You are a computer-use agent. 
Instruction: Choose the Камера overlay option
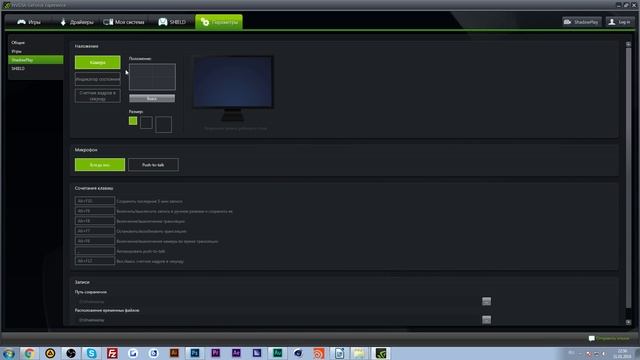coord(98,62)
